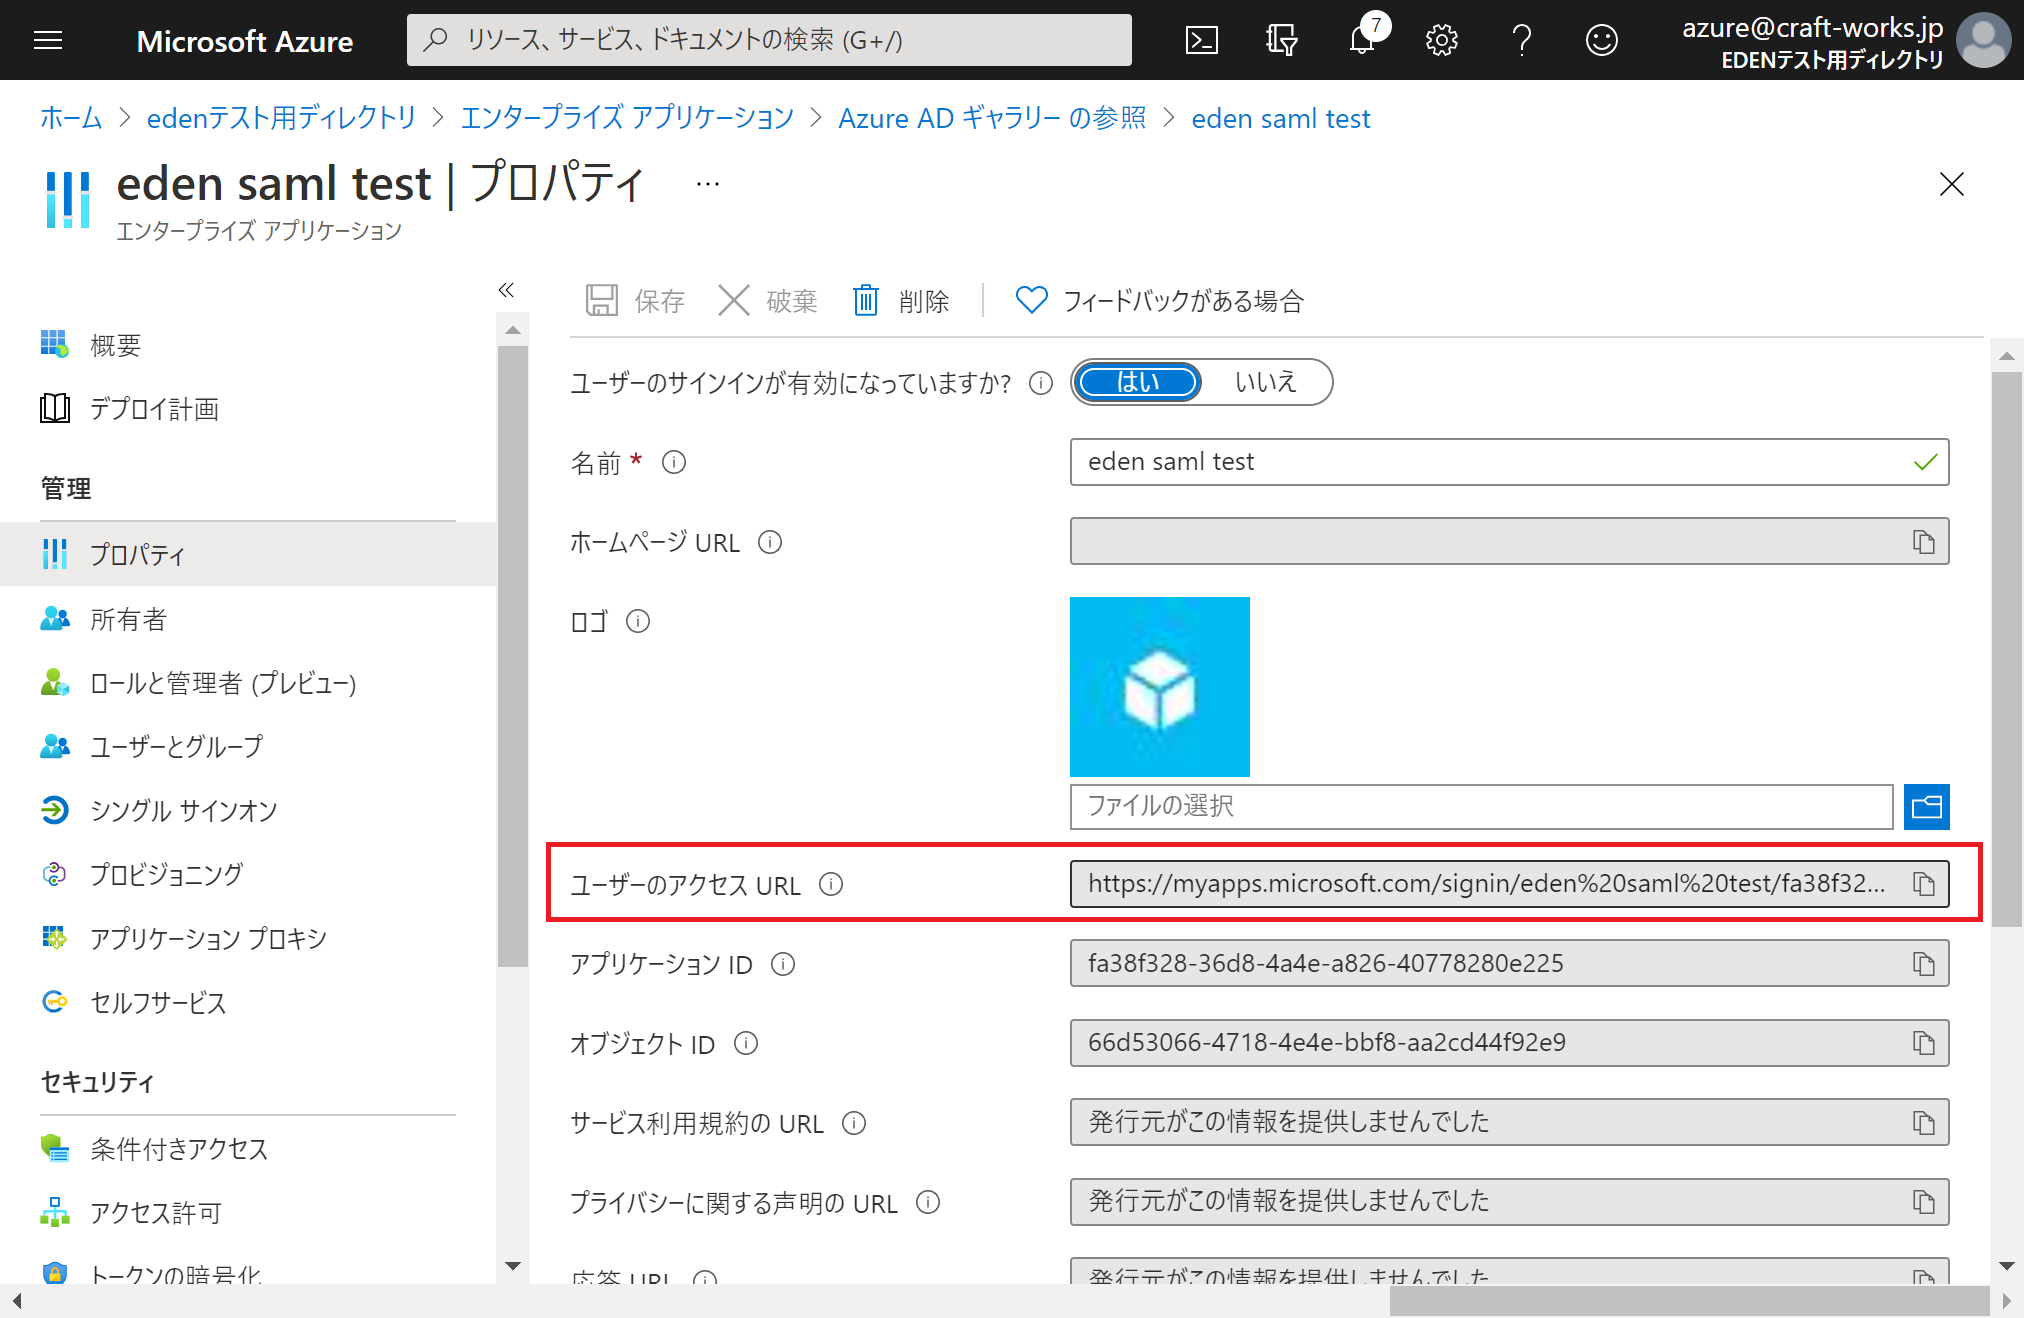
Task: Close the properties blade with X
Action: 1951,184
